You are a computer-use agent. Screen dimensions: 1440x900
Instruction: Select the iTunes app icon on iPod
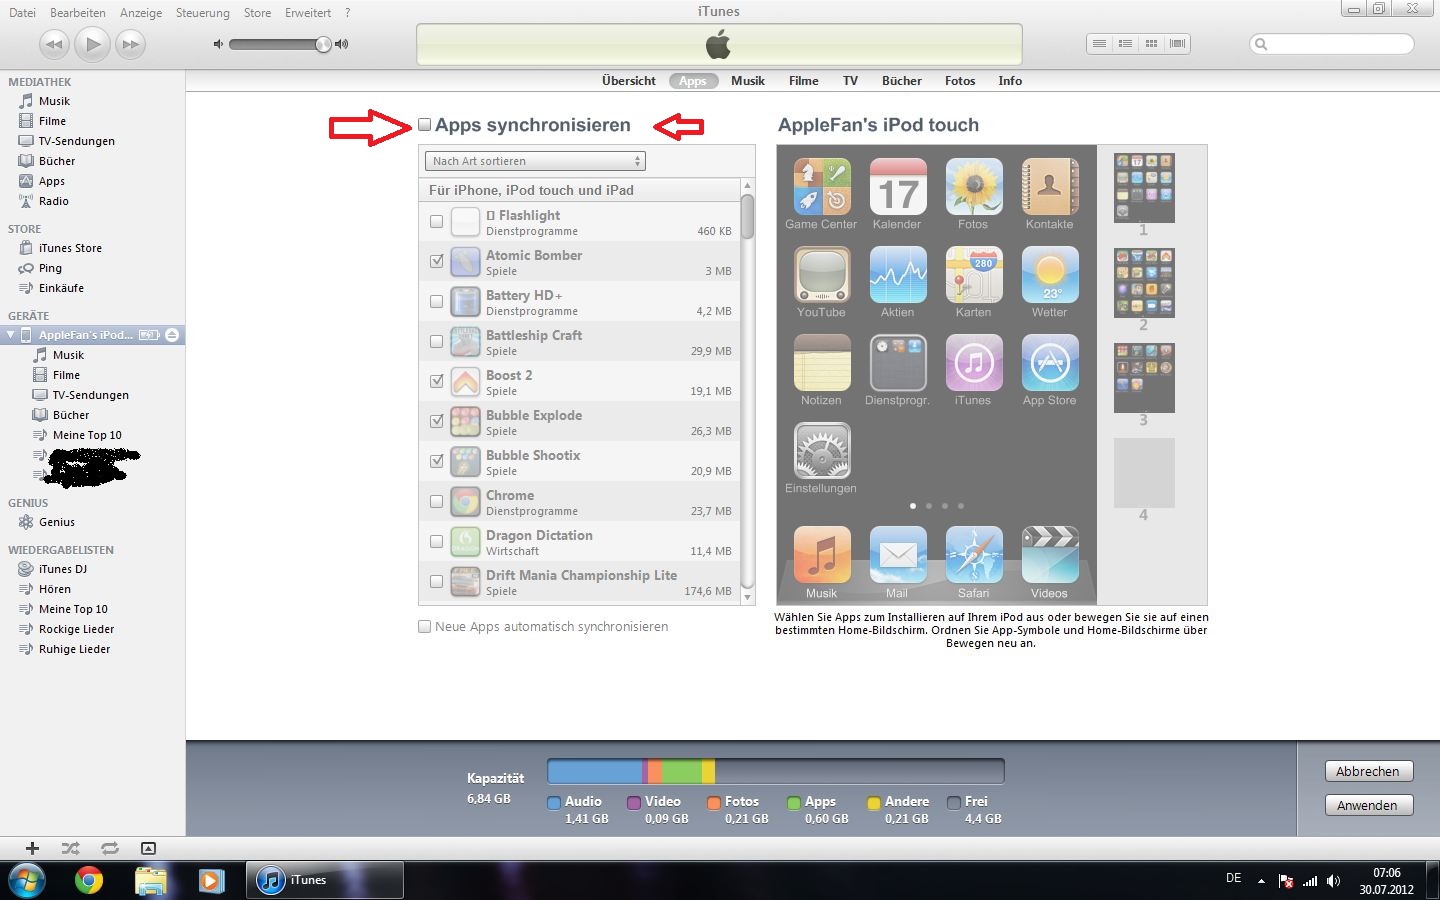973,363
